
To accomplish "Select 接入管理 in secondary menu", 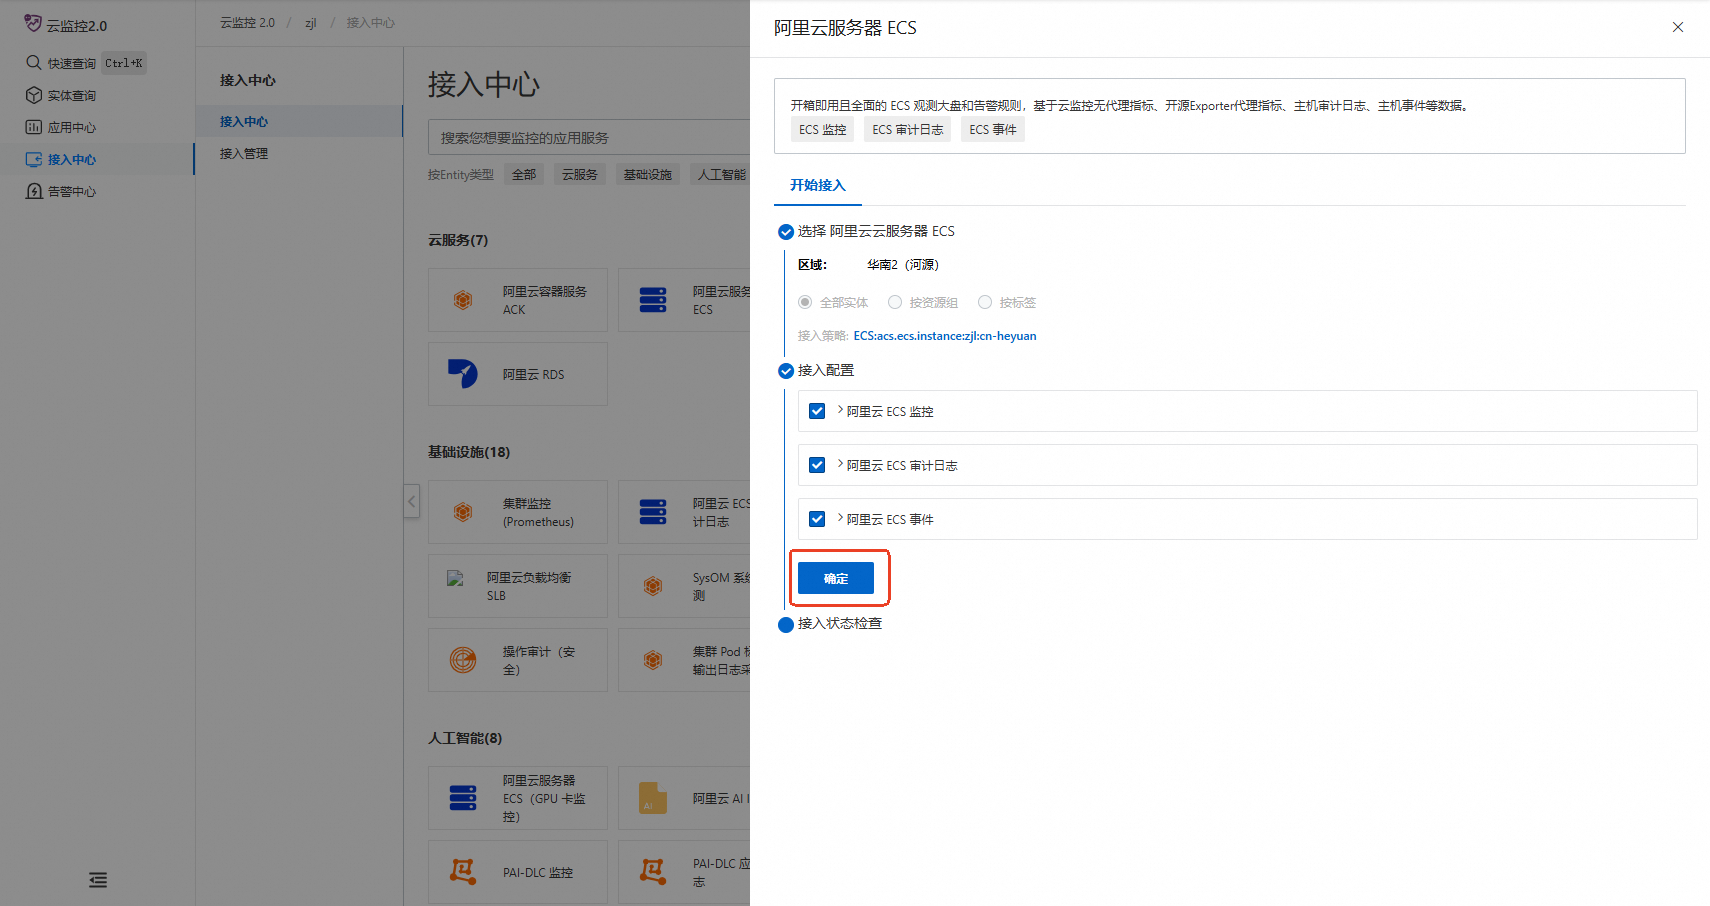I will [x=299, y=153].
